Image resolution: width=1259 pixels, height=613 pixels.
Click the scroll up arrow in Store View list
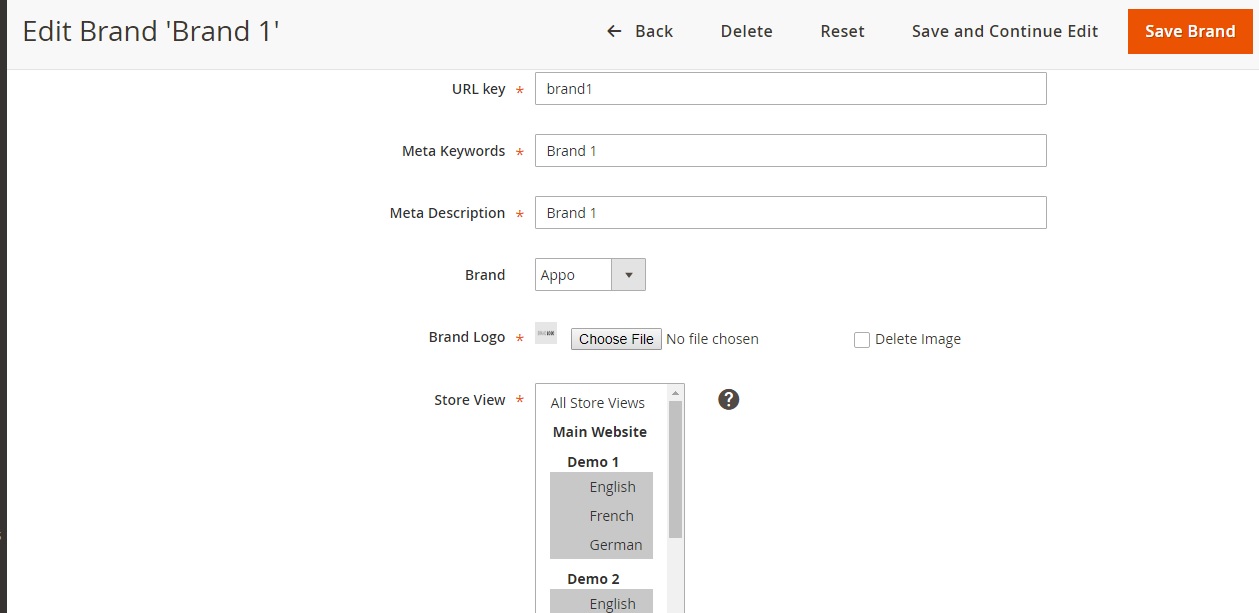point(675,393)
